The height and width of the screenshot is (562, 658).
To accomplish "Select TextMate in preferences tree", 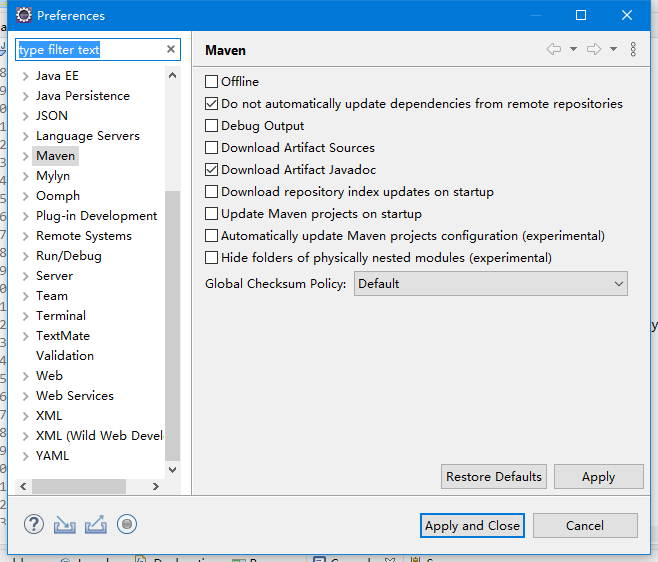I will click(x=63, y=336).
